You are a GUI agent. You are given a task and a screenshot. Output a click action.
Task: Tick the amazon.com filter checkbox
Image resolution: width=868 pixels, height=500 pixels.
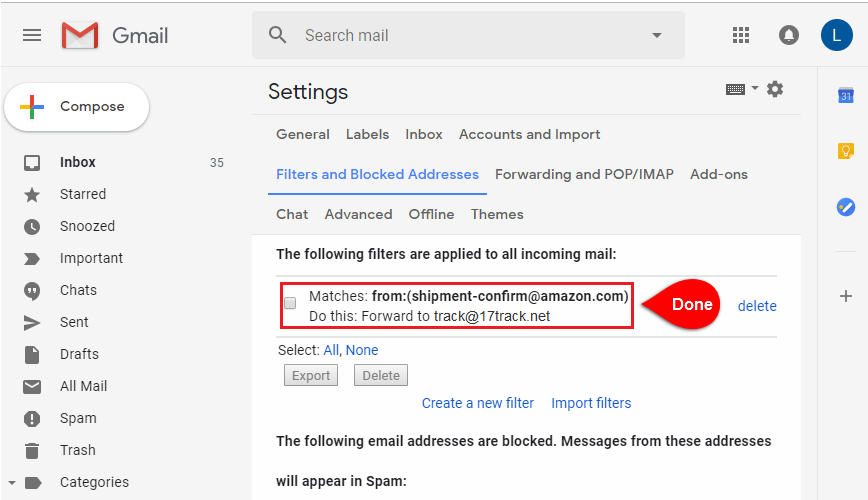point(290,303)
